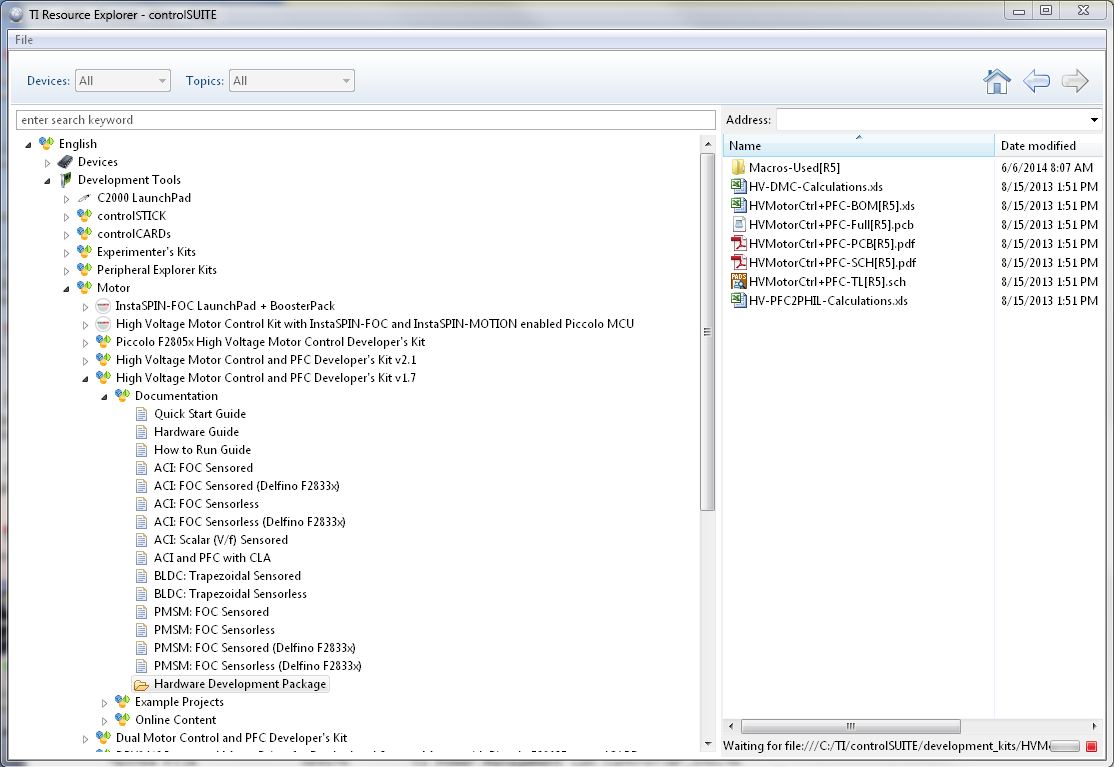Open ACI: FOC Sensorless (Delfino F2833x)
Screen dimensions: 1114x767
[x=249, y=522]
